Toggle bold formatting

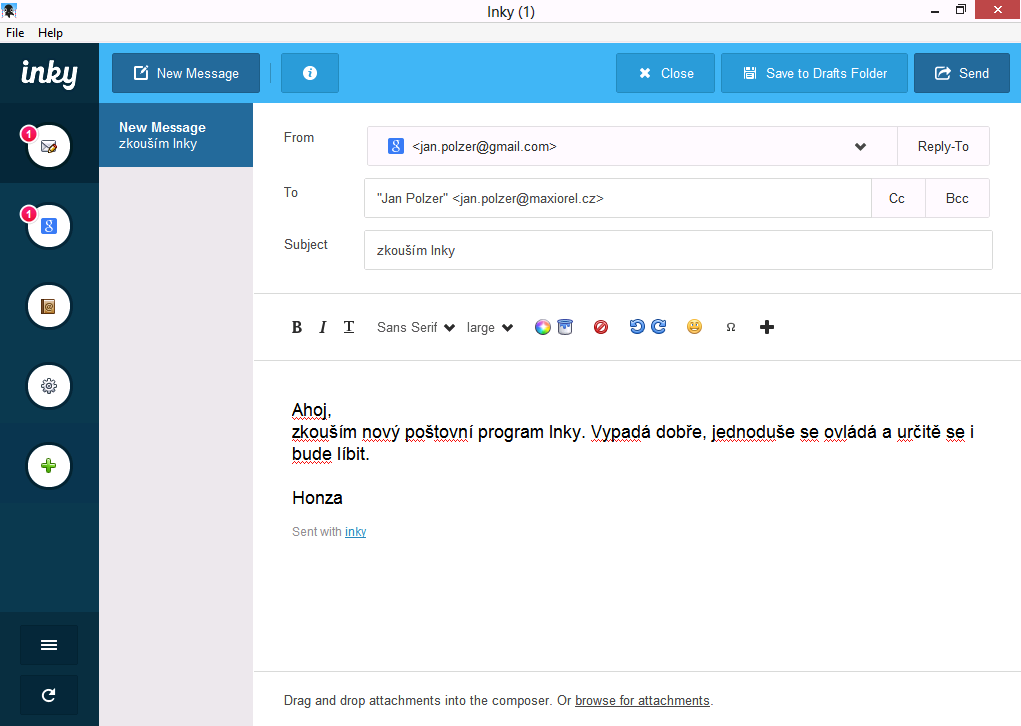(x=297, y=328)
